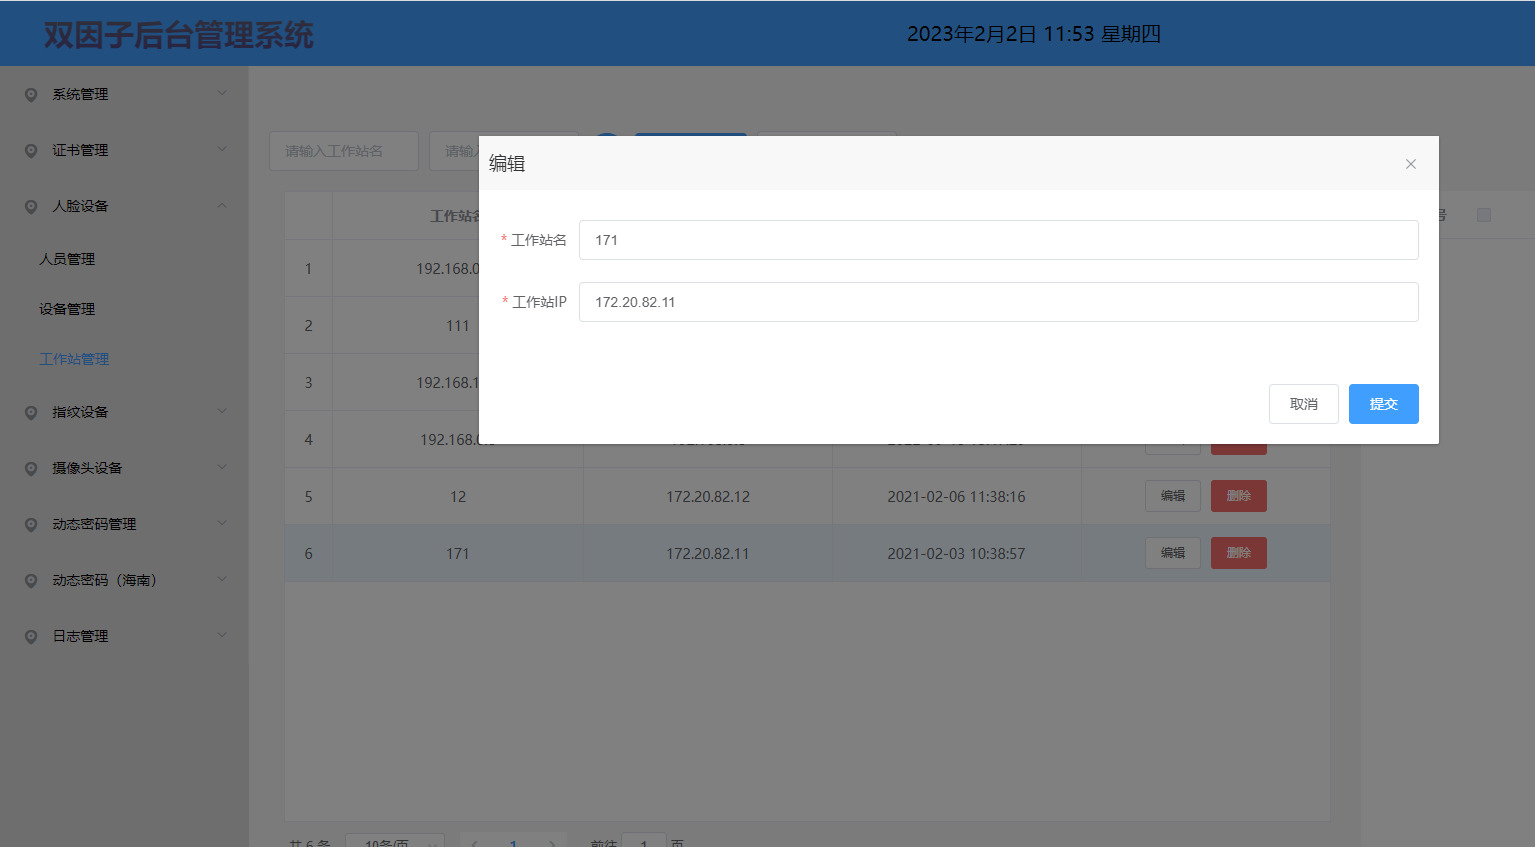Click row number 4 in the table

pos(308,440)
